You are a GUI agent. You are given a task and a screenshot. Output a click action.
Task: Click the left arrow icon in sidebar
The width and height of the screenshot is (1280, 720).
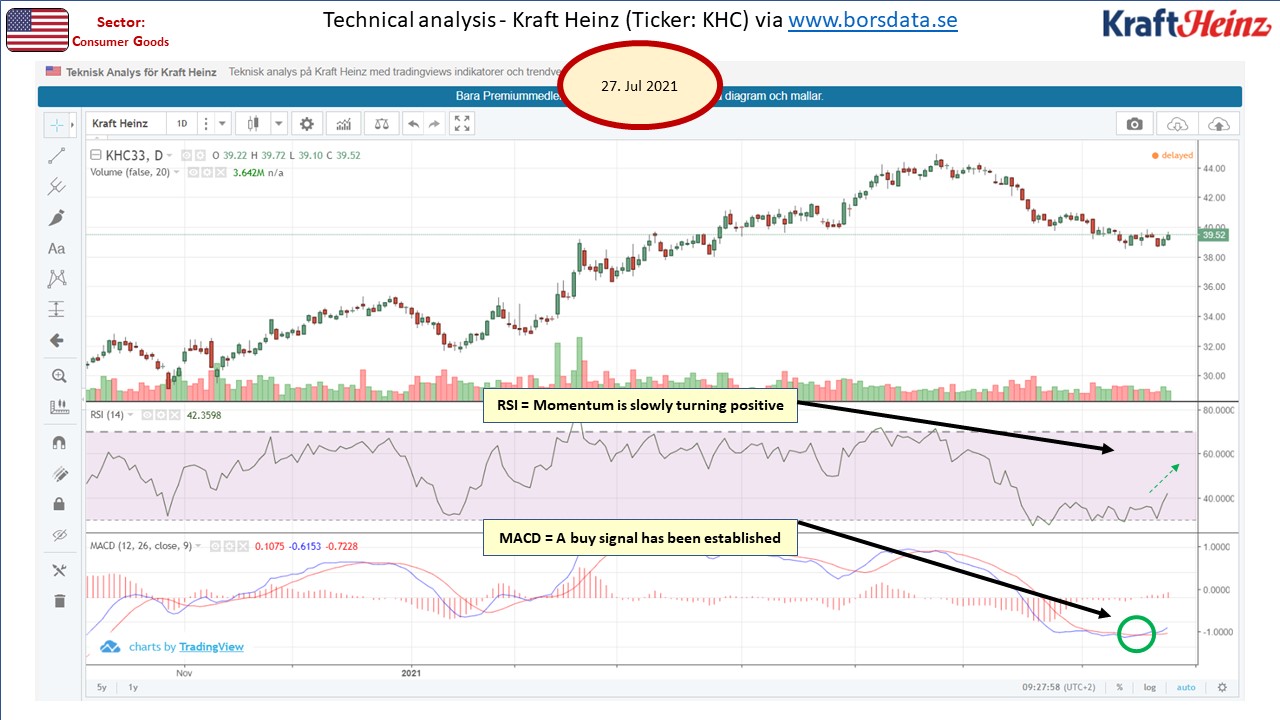[57, 340]
